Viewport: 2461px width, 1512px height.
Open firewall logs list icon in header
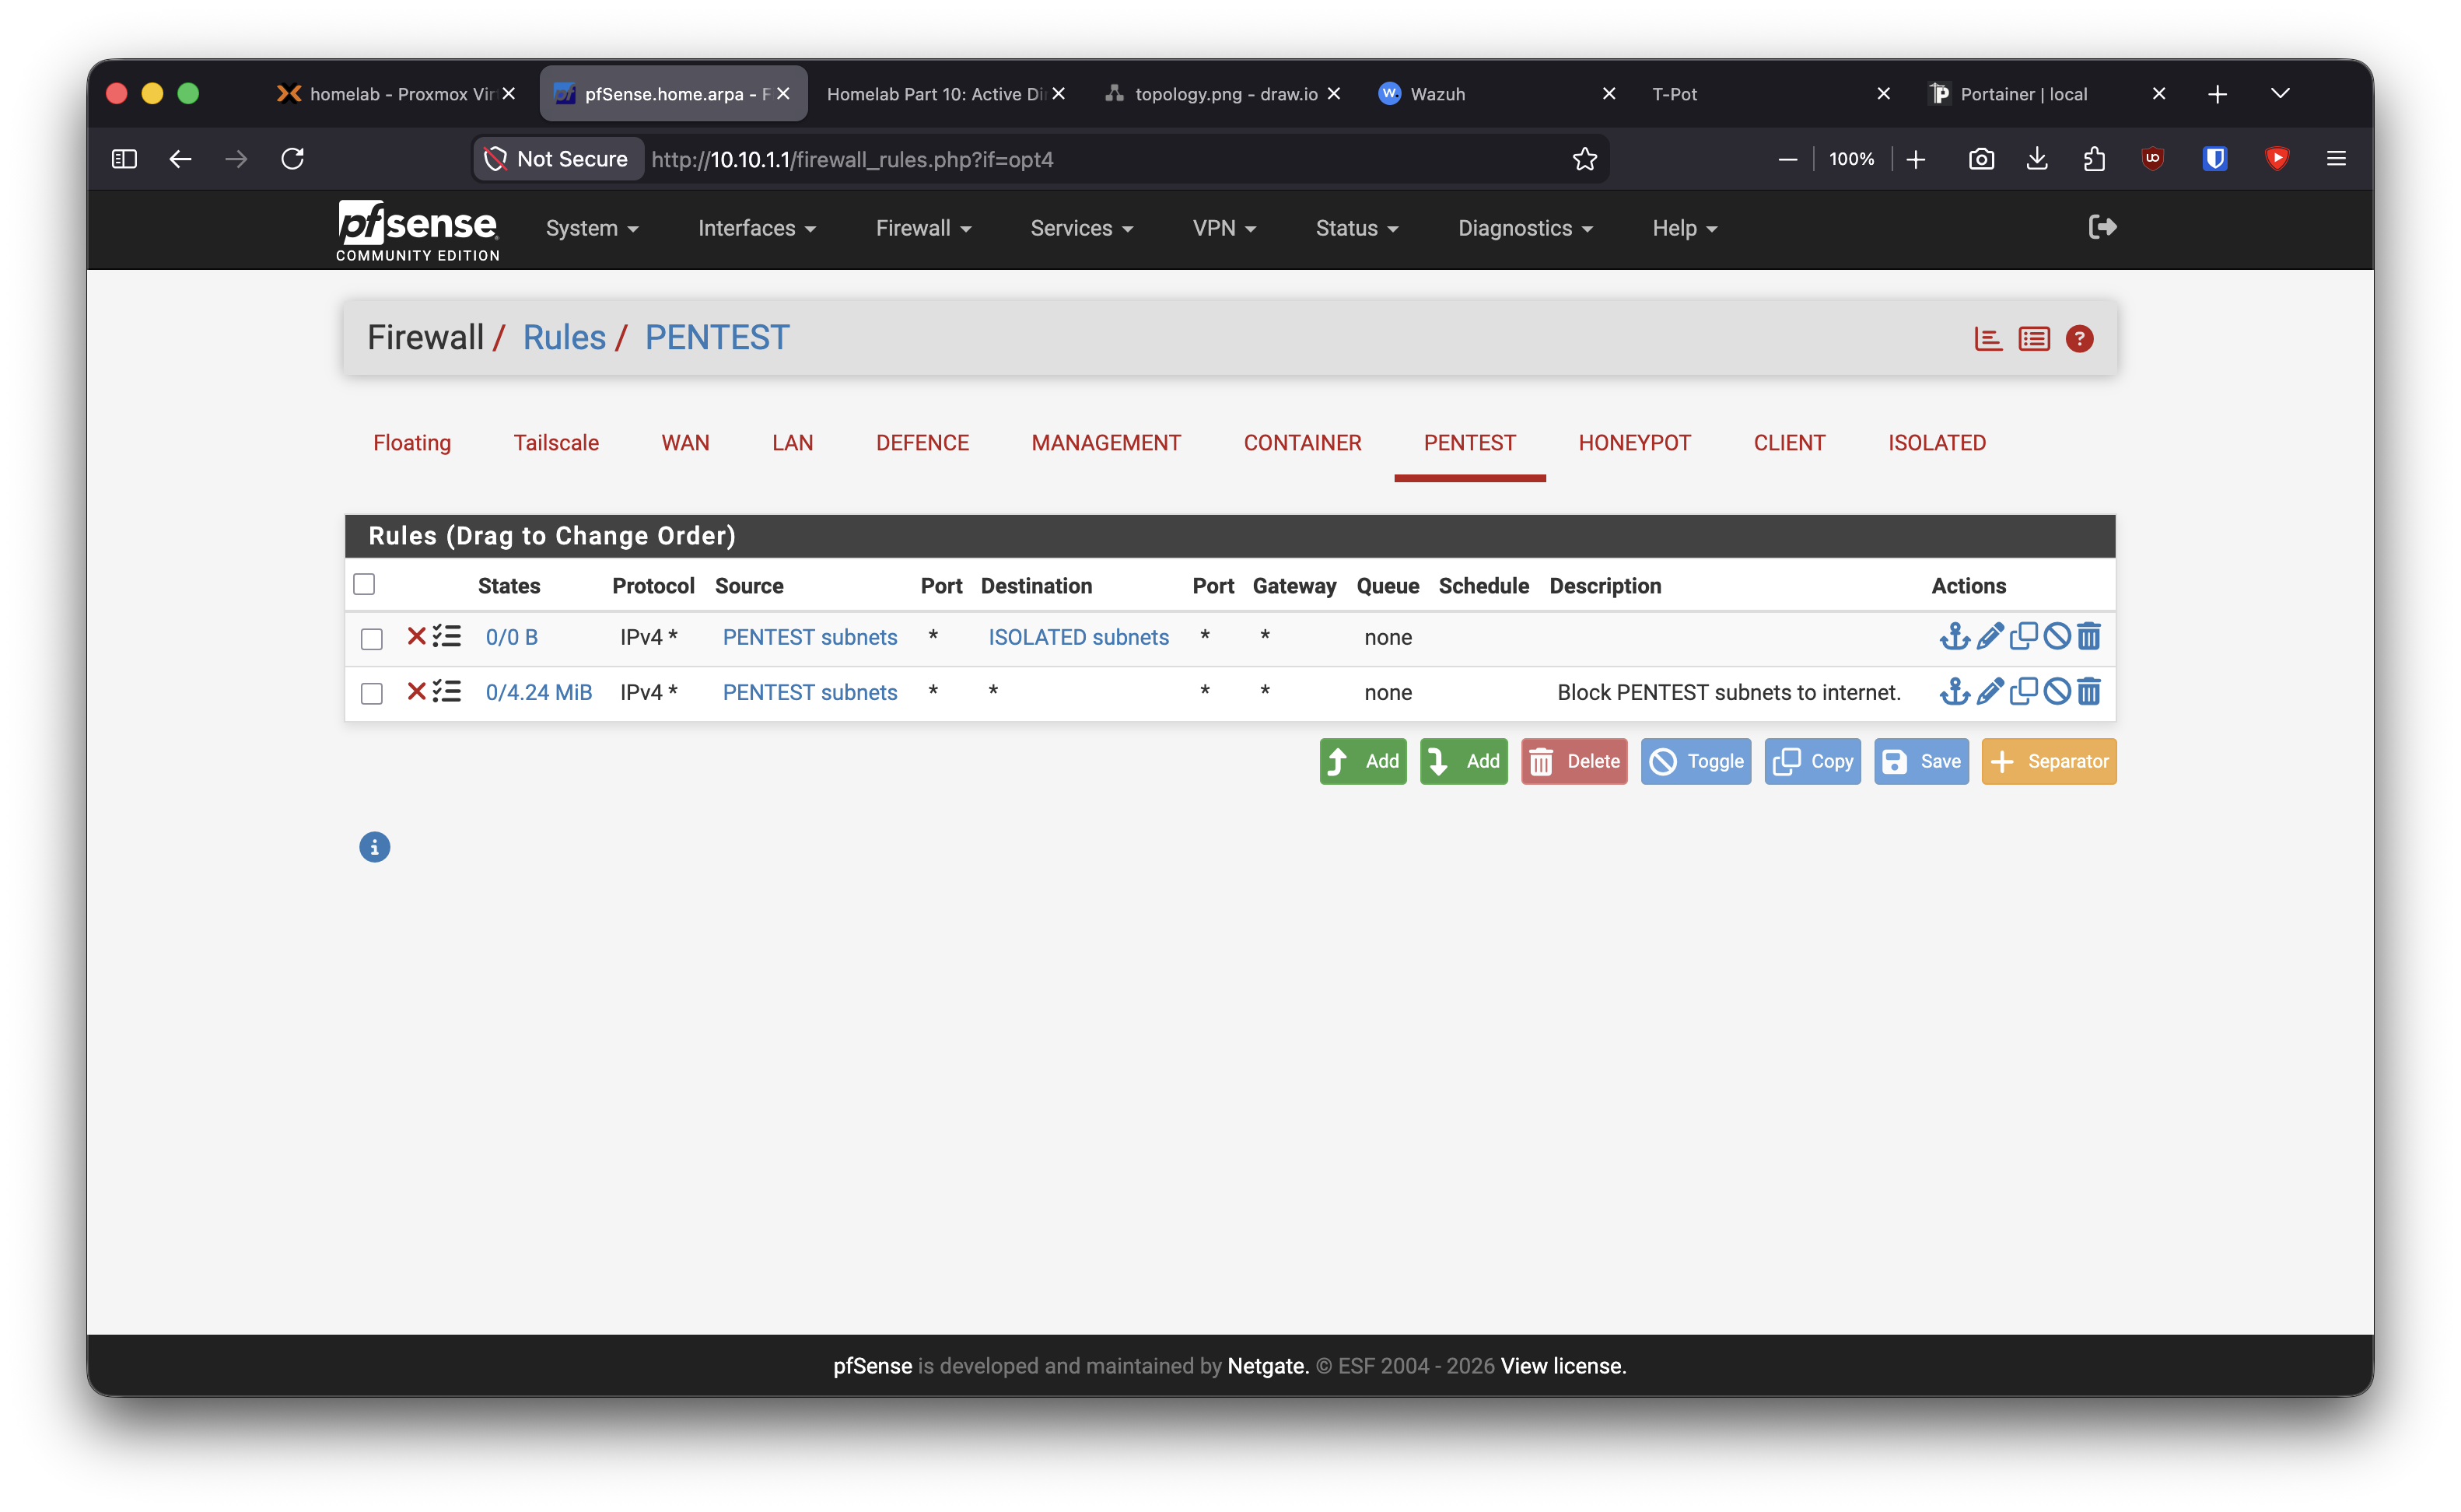2033,339
